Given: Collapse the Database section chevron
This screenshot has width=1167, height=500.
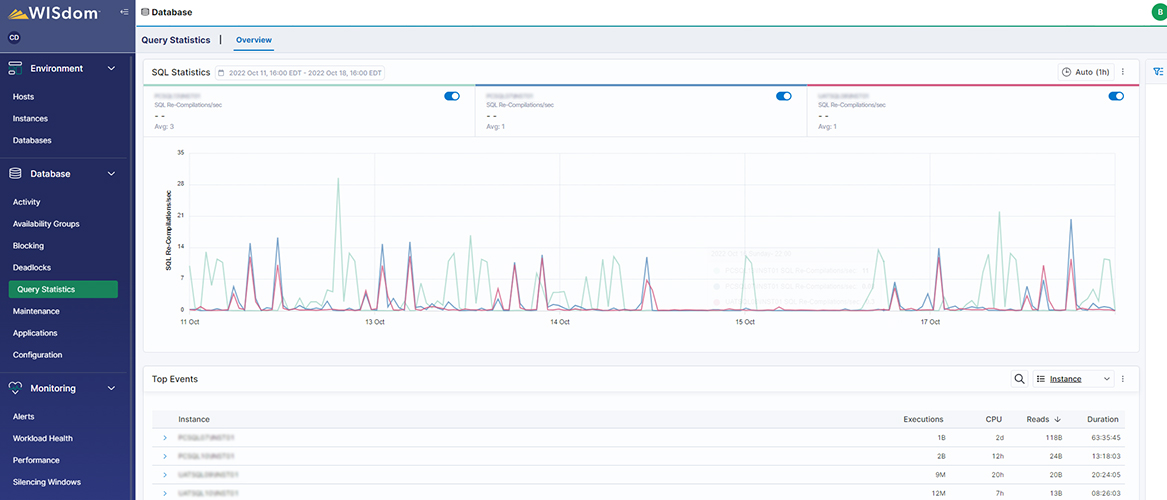Looking at the screenshot, I should 112,173.
